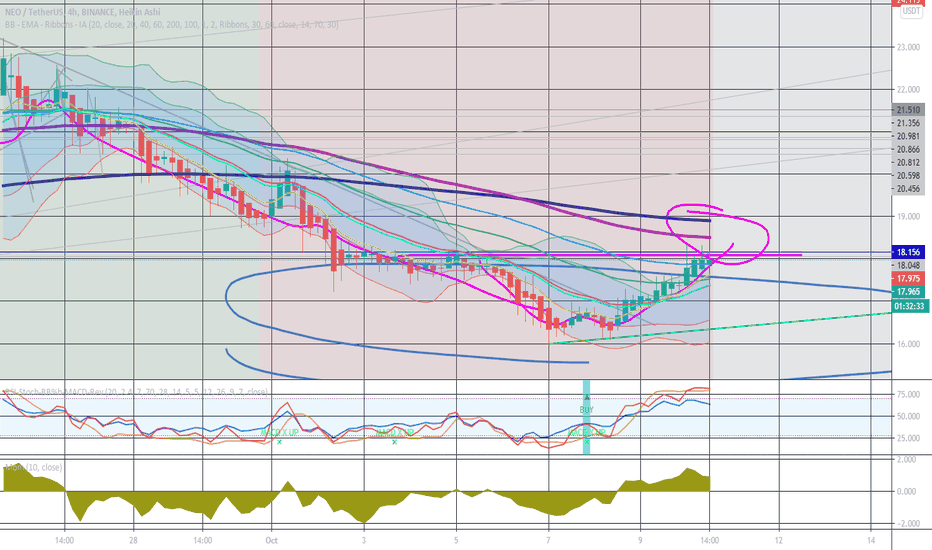
Task: Click the 21.356 price level label
Action: click(x=908, y=123)
